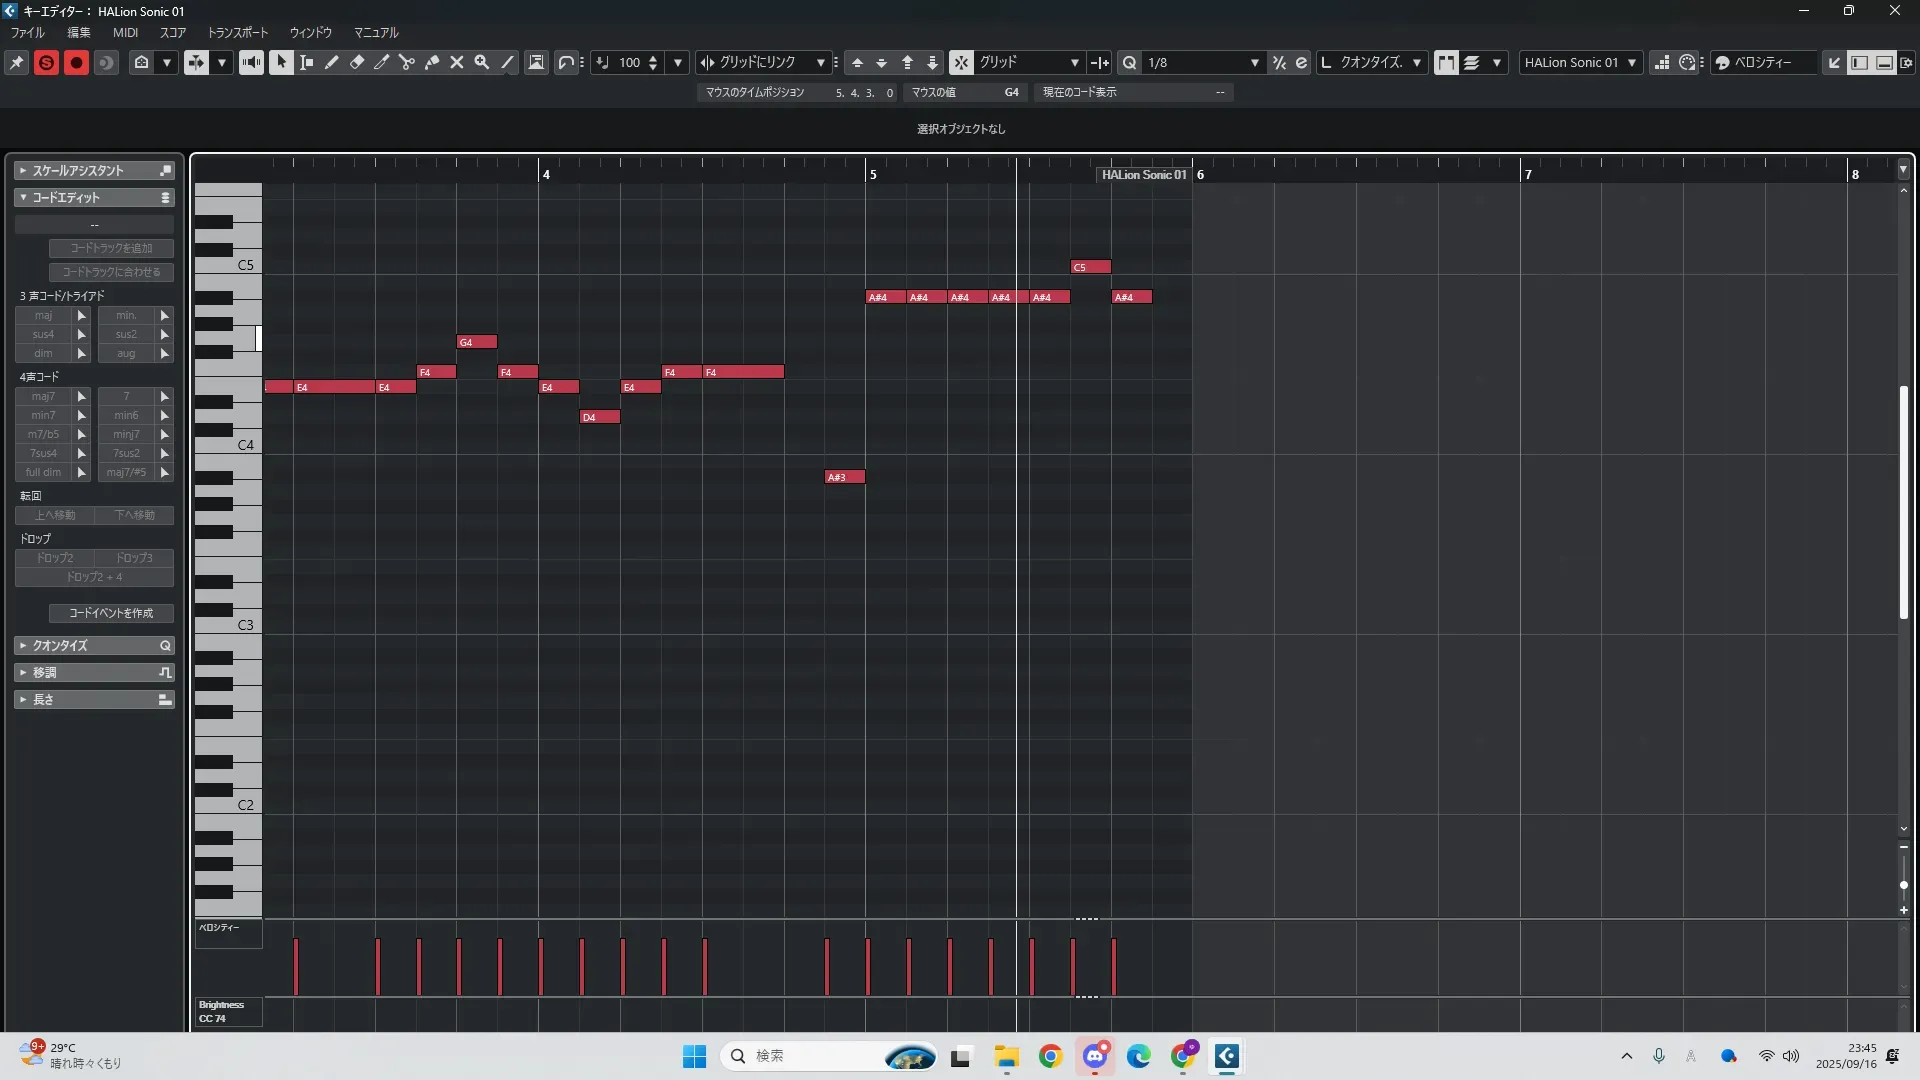
Task: Toggle acoustic feedback speaker button
Action: point(251,62)
